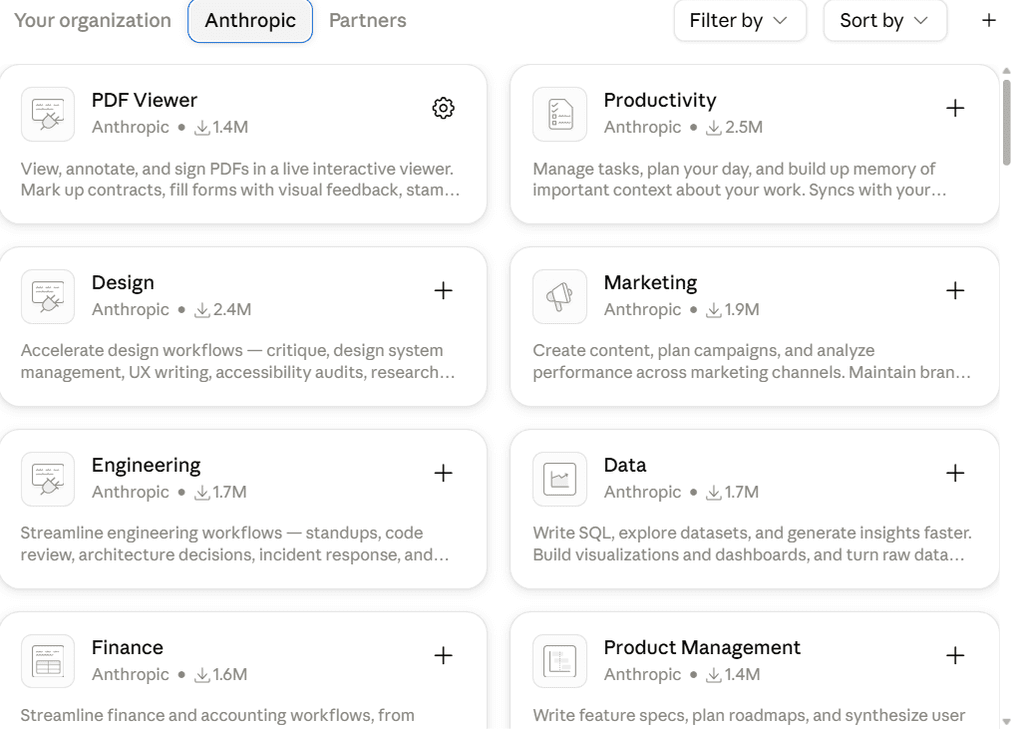This screenshot has width=1024, height=733.
Task: Select the Anthropic tab
Action: pyautogui.click(x=250, y=21)
